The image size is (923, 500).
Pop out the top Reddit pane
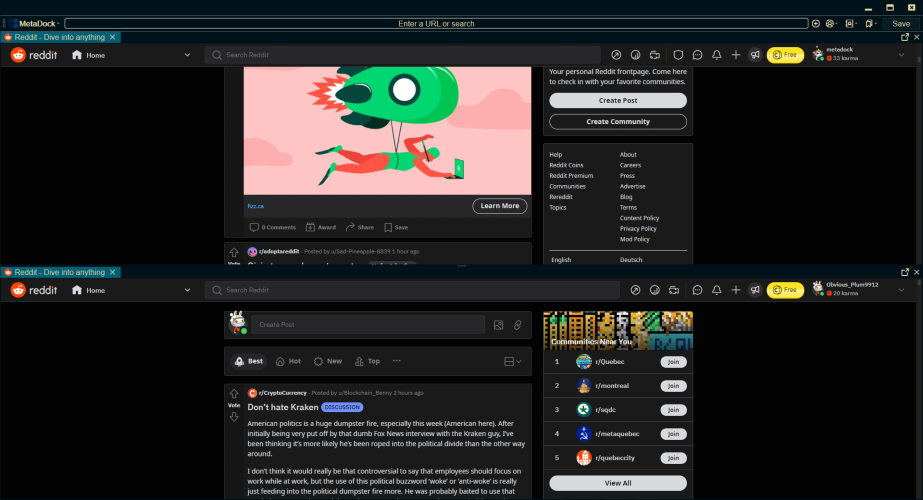tap(905, 37)
